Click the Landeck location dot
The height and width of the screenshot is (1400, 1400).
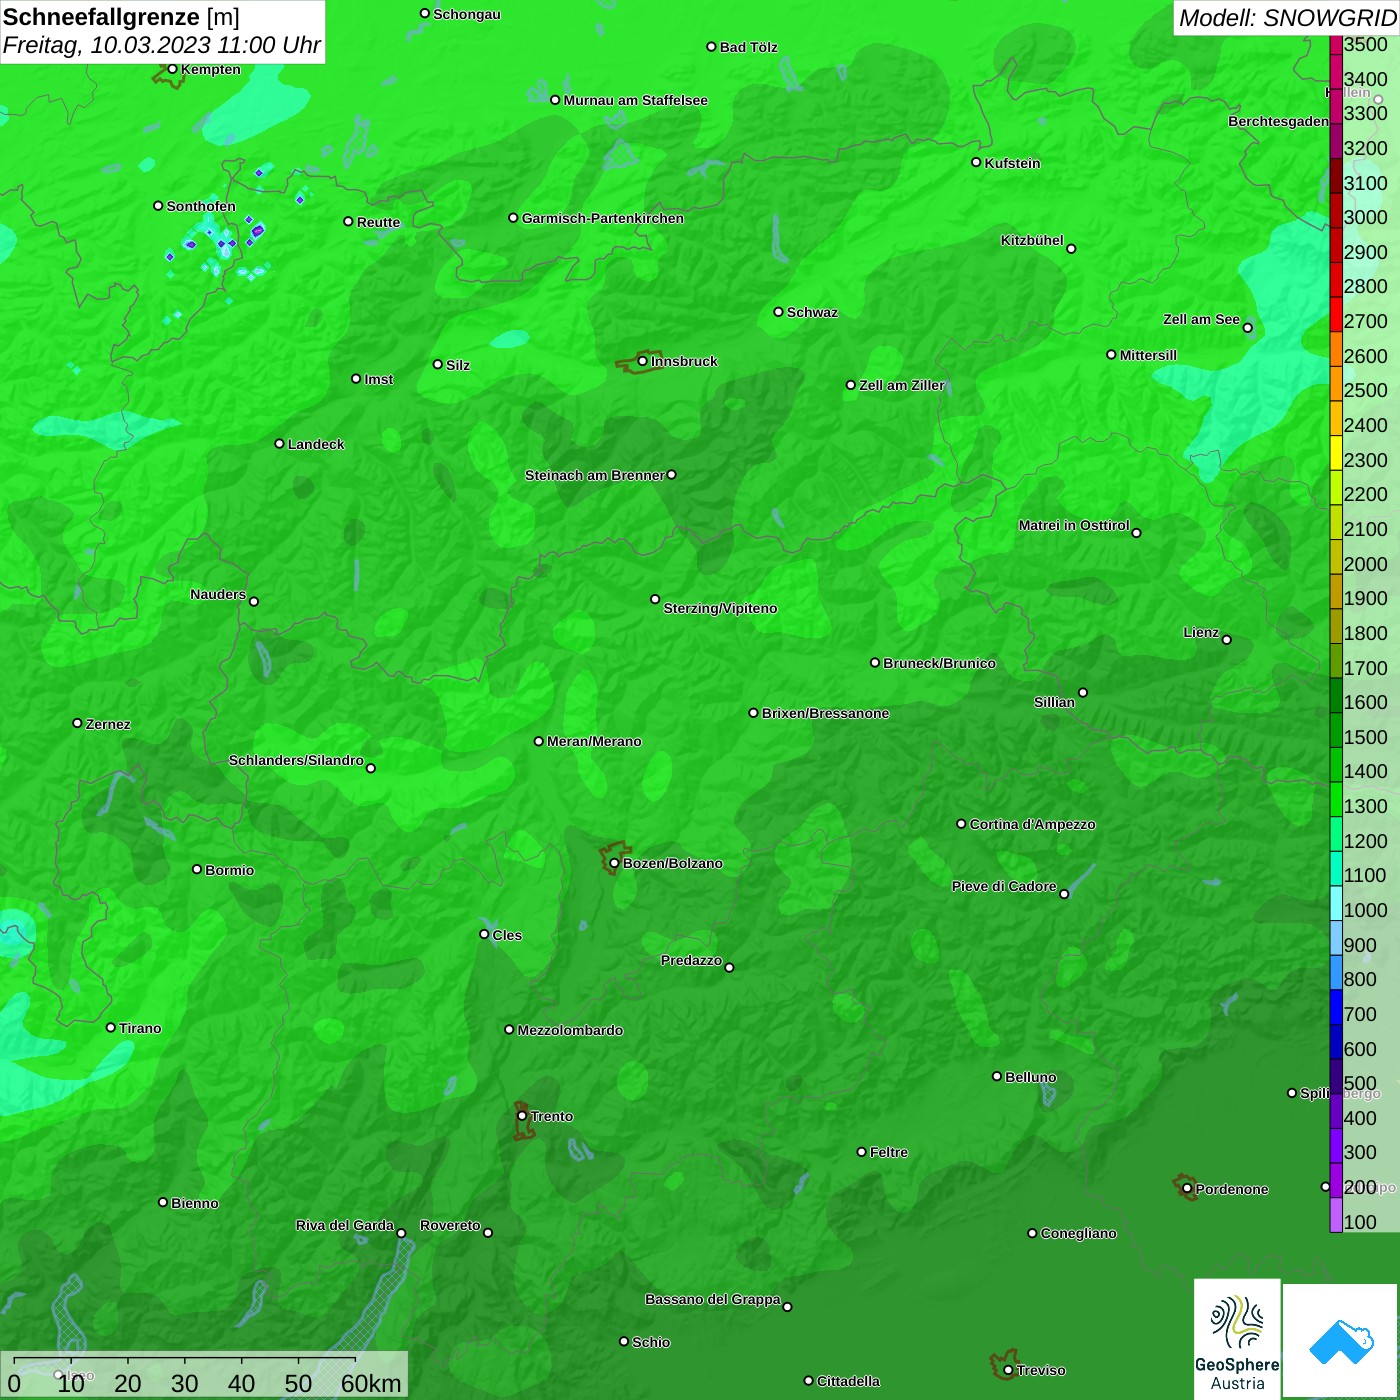pos(279,444)
